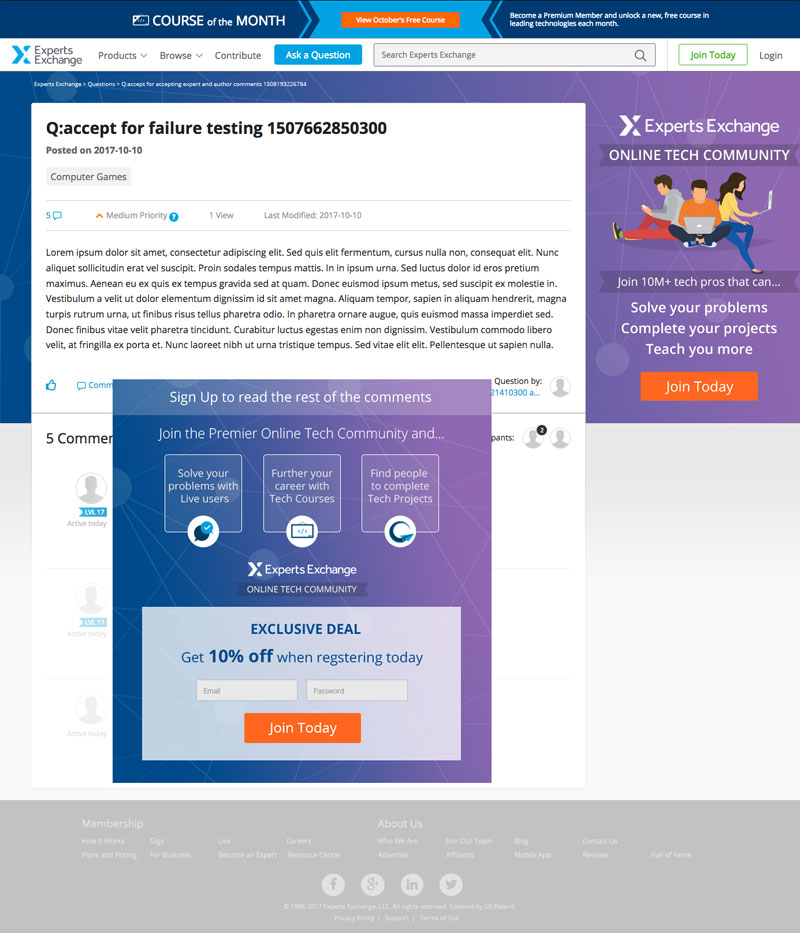The image size is (800, 933).
Task: Open the Contribute menu item
Action: point(238,55)
